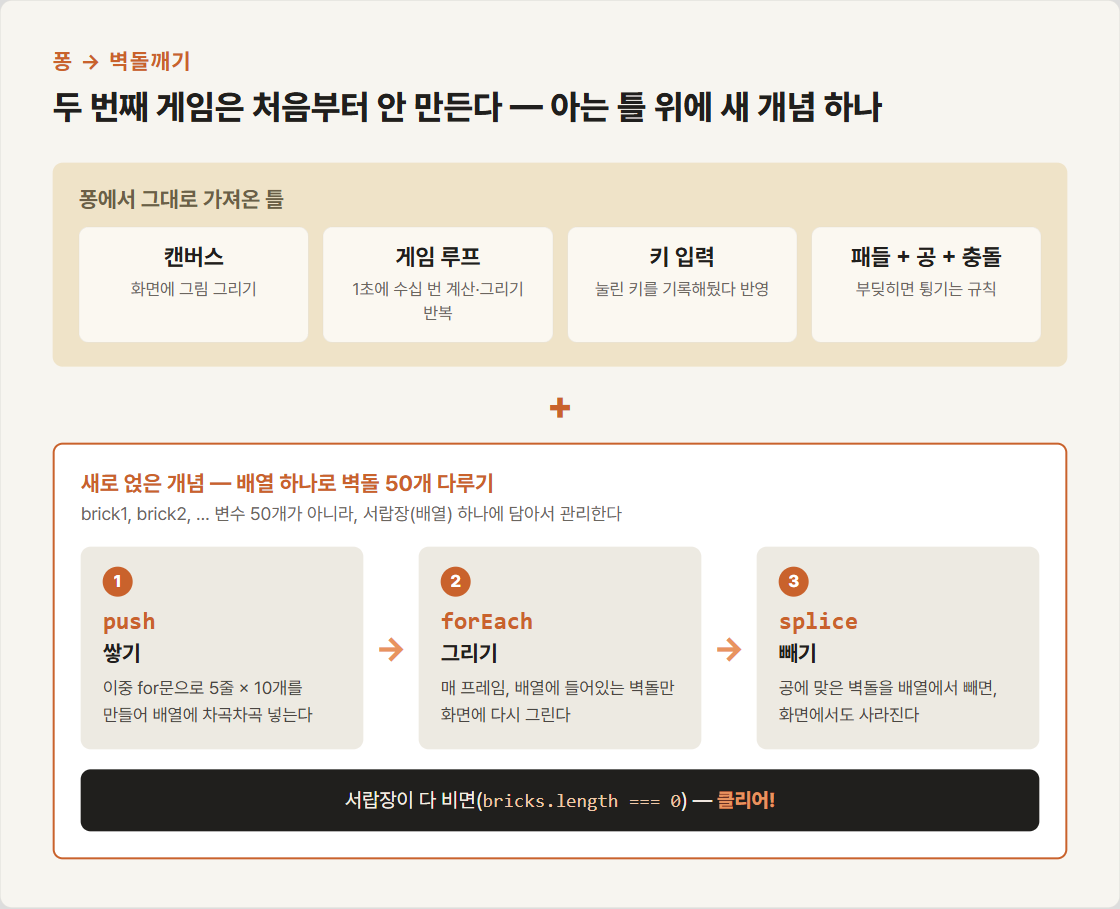The image size is (1120, 909).
Task: Select the '패들 + 공 + 충돌' card
Action: 926,284
